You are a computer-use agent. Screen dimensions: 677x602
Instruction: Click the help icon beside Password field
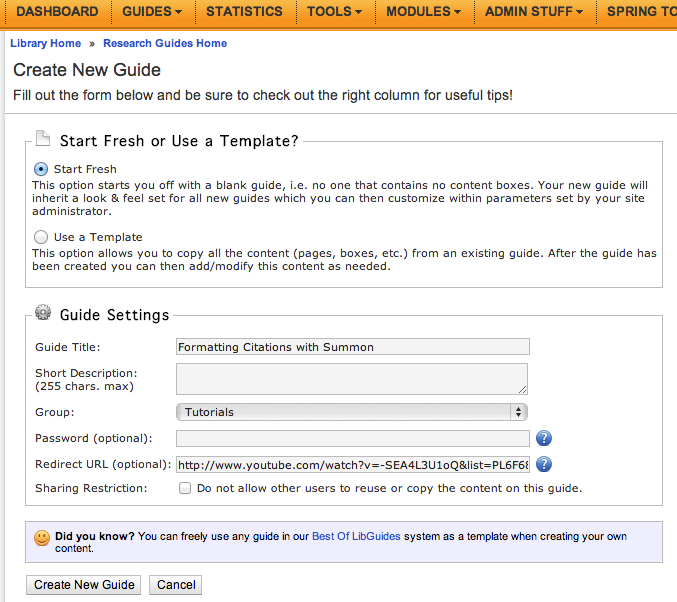pyautogui.click(x=544, y=438)
